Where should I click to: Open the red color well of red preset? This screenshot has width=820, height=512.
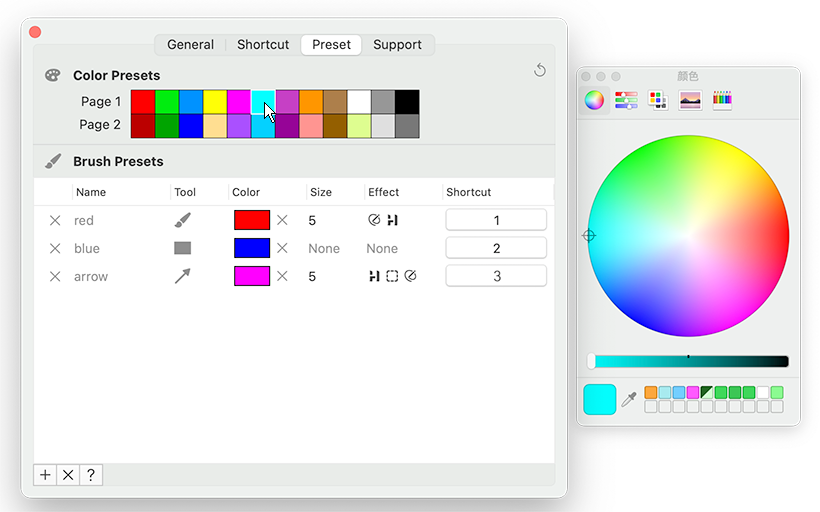tap(252, 220)
